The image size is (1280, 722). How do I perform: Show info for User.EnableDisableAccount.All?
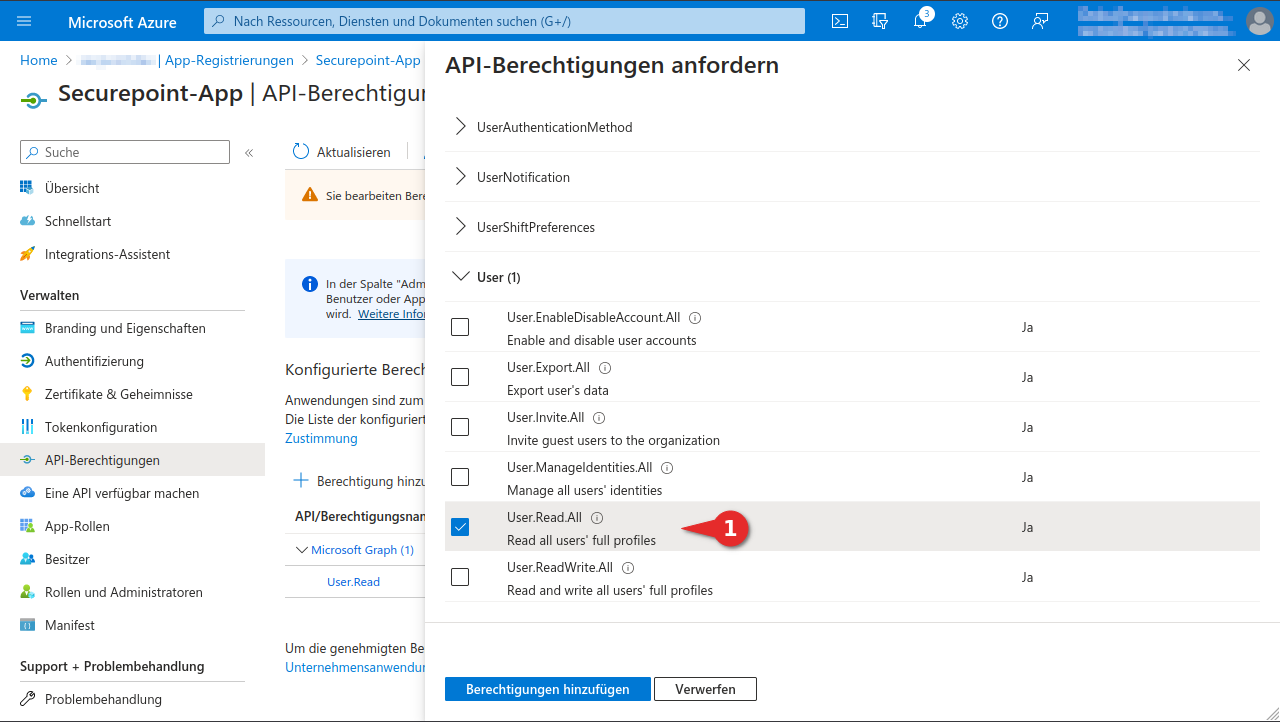[x=695, y=318]
